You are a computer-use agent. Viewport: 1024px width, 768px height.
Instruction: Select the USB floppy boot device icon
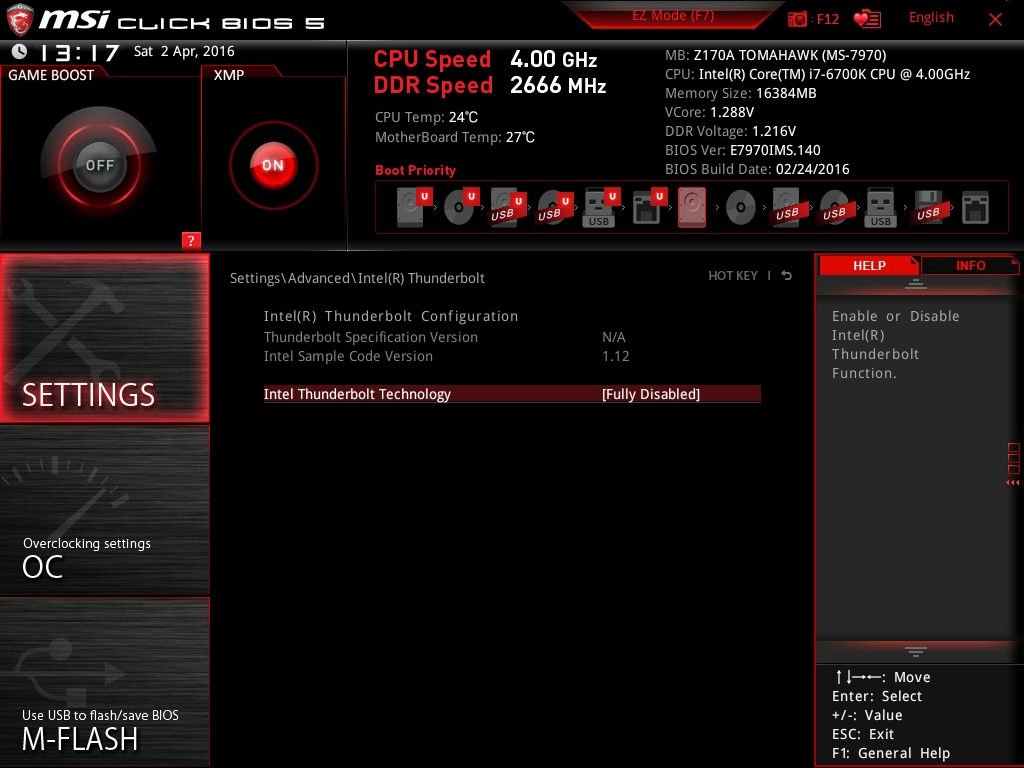[x=929, y=207]
